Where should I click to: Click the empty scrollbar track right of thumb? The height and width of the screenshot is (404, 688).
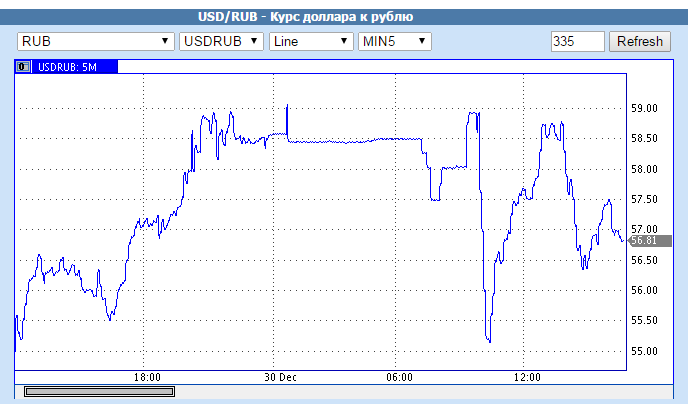click(x=400, y=391)
